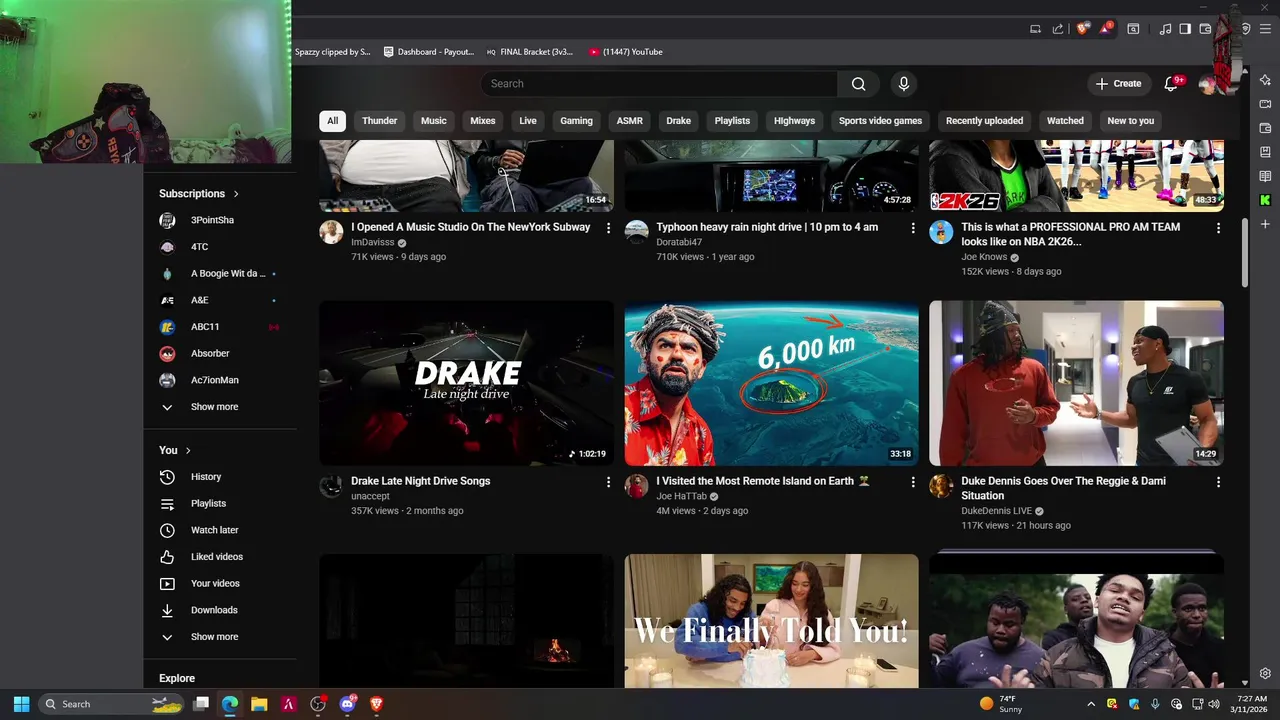
Task: Play Drake Late night drive thumbnail
Action: point(466,383)
